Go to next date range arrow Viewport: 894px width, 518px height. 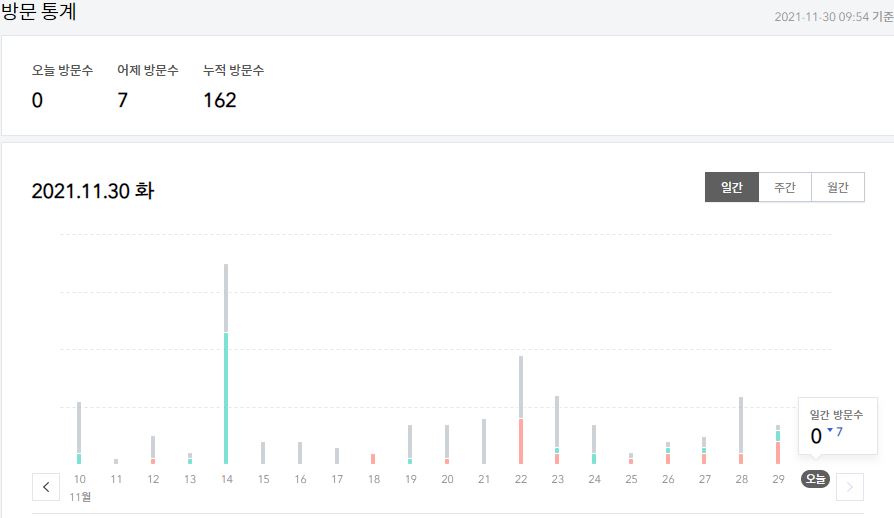[850, 487]
